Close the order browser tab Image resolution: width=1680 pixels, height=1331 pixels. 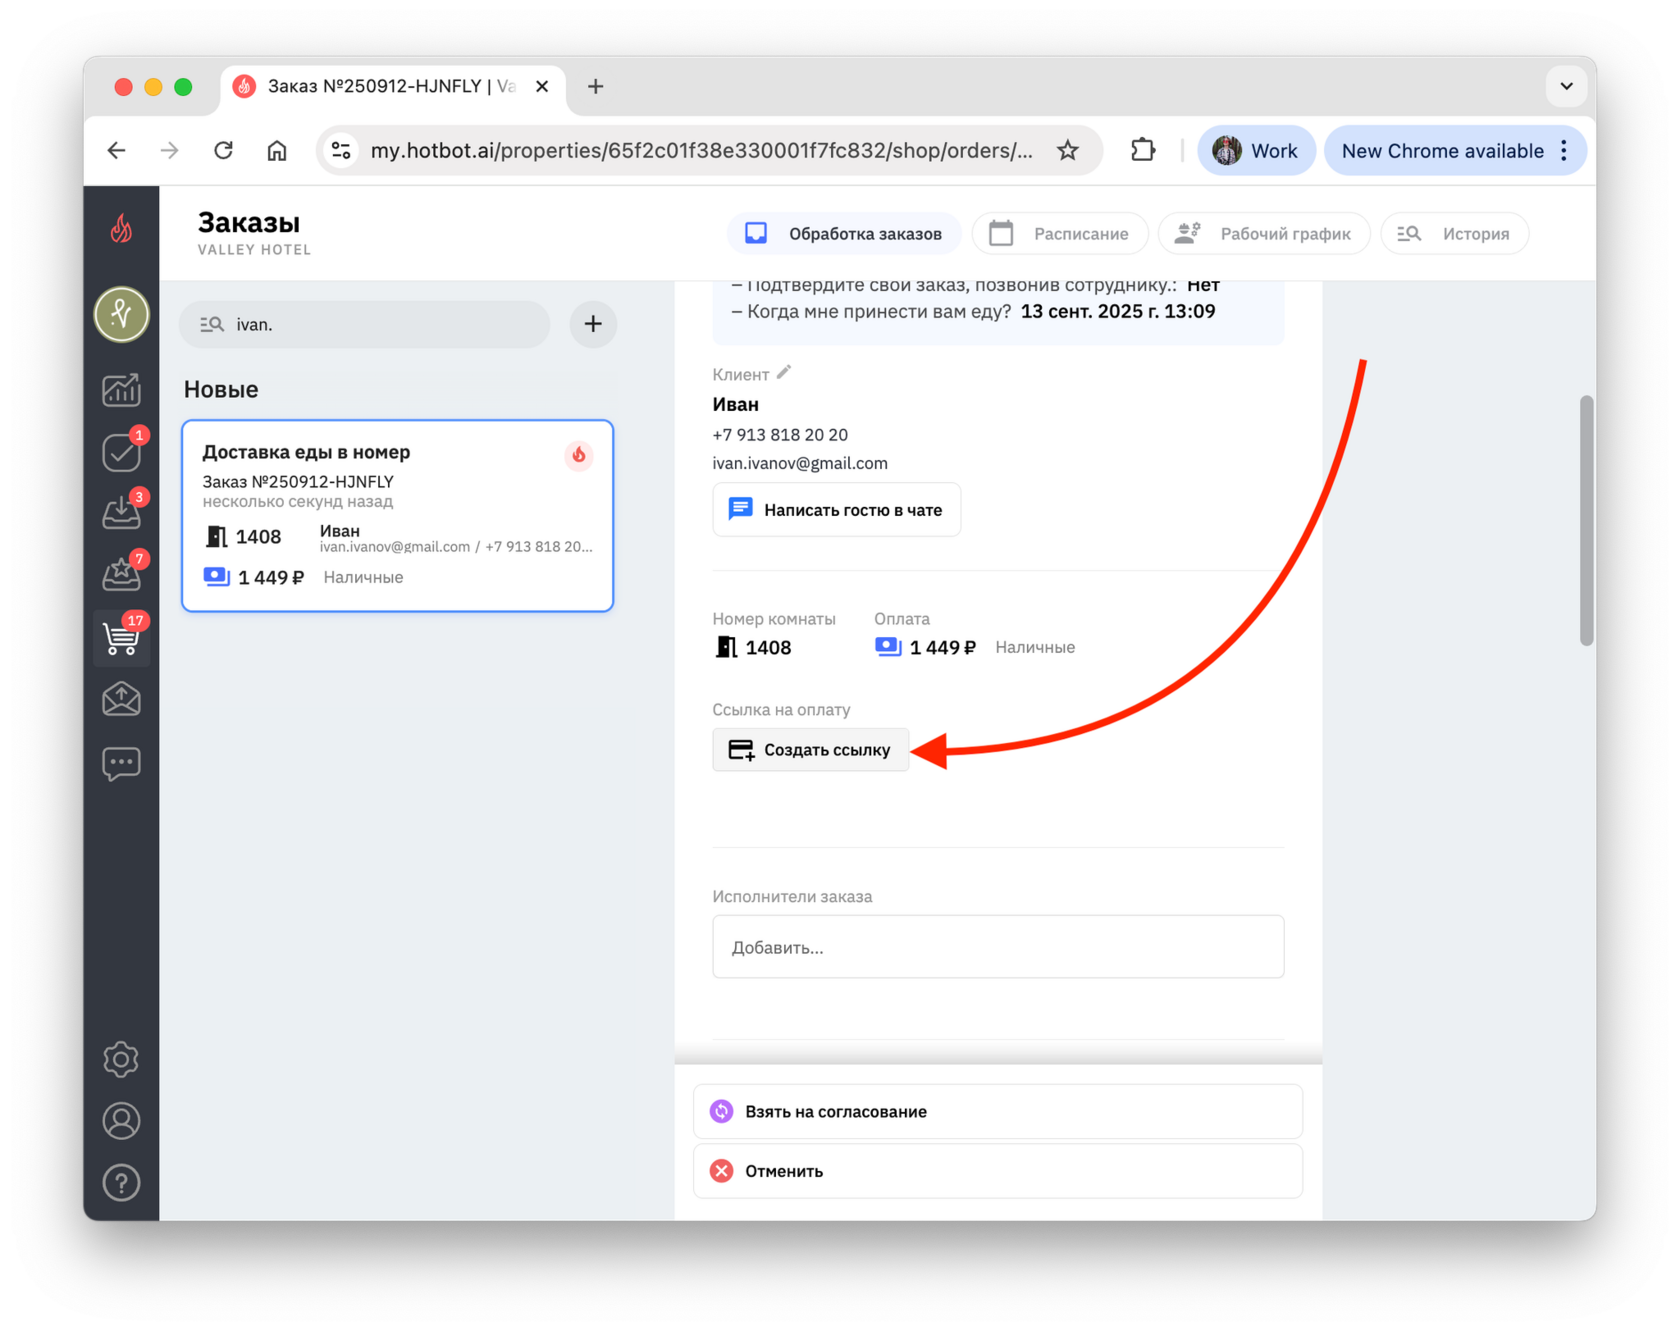point(542,87)
